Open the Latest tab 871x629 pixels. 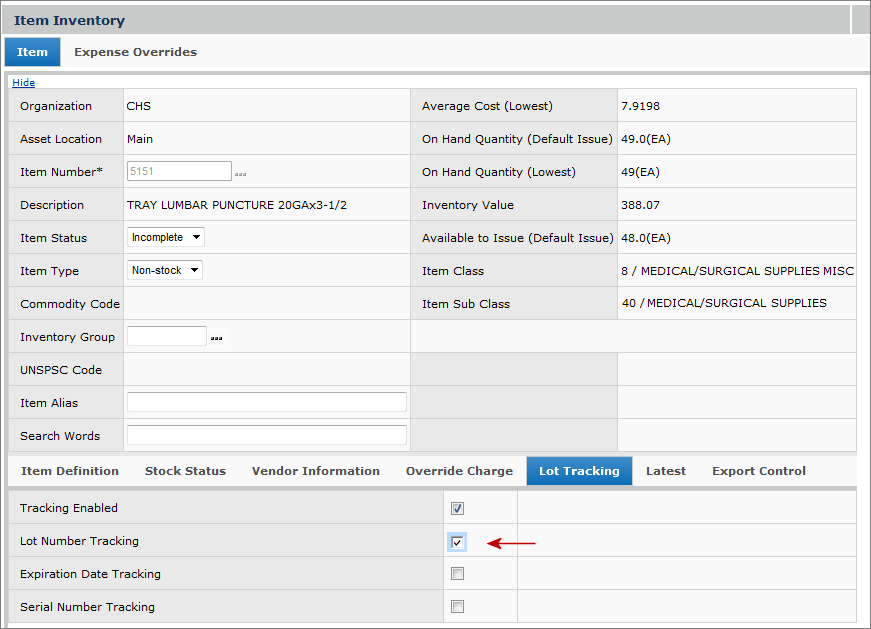point(665,471)
